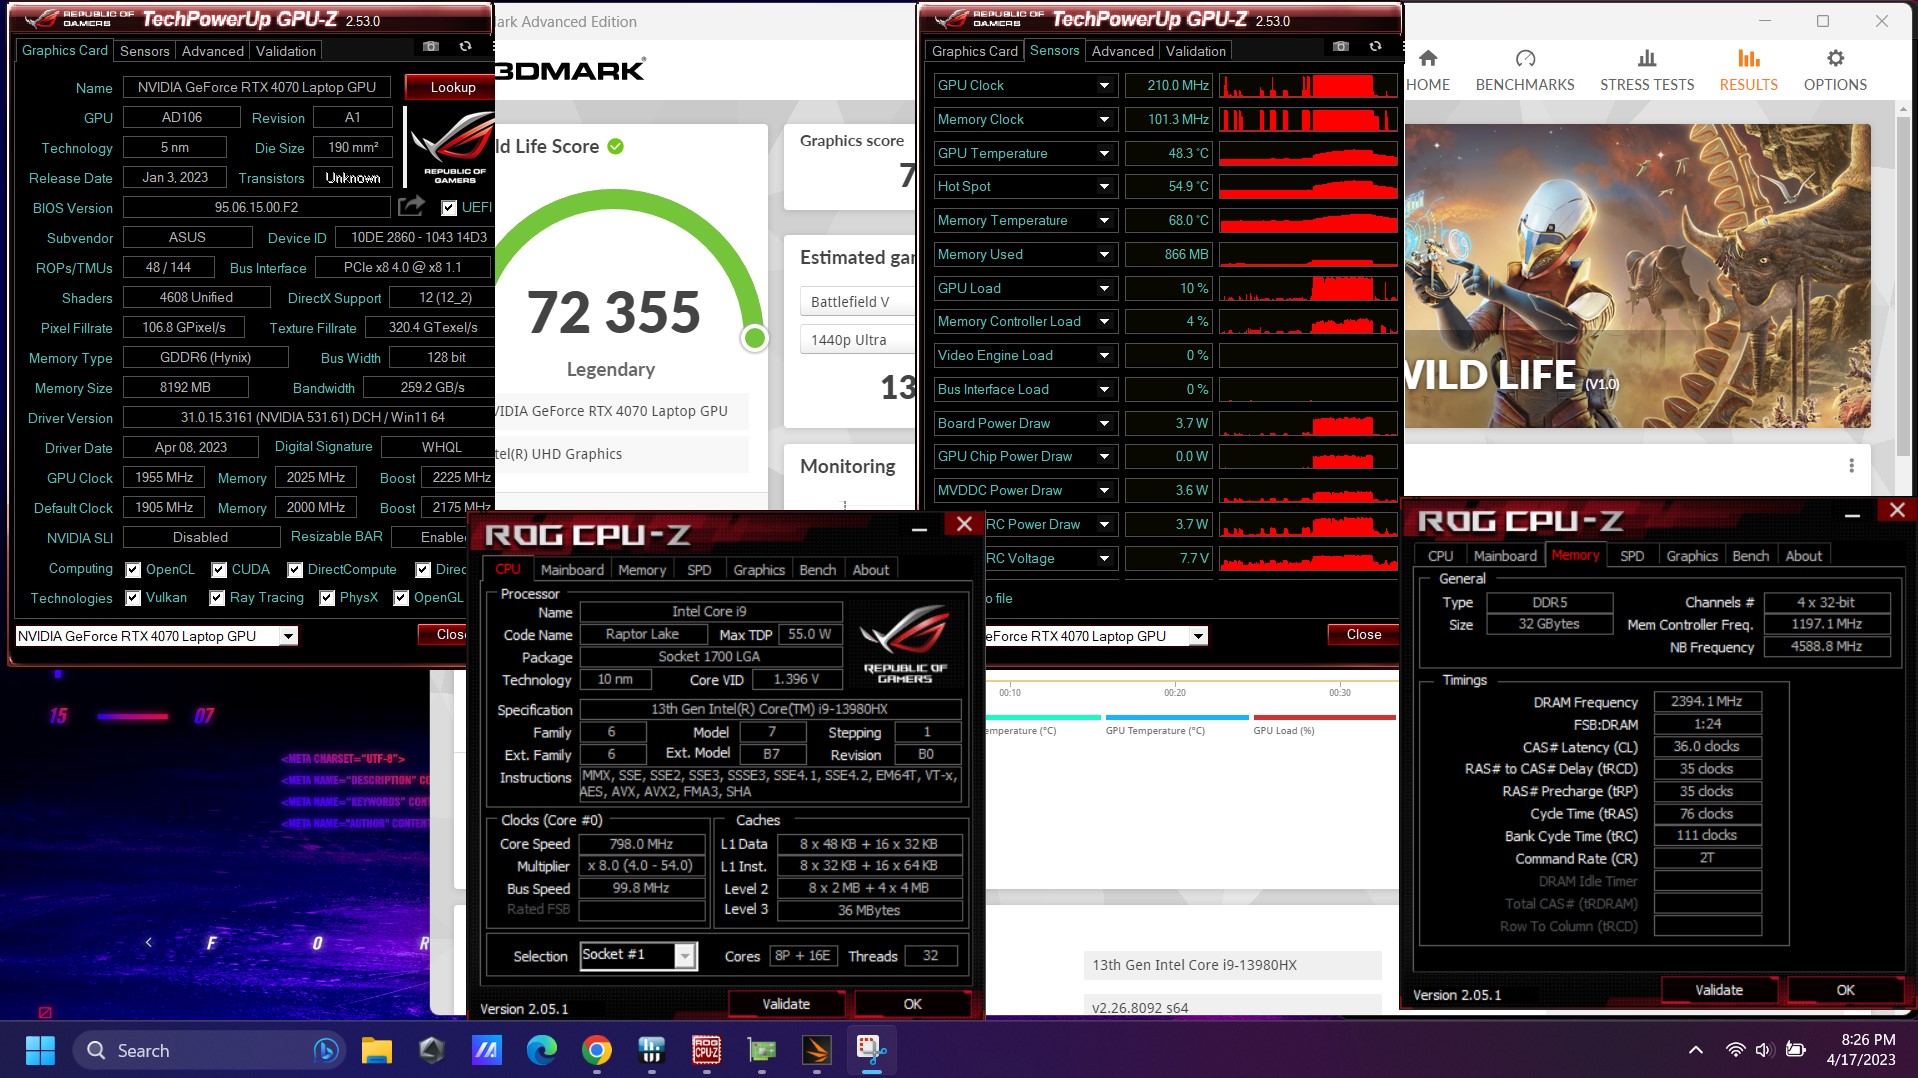Toggle the UEFI checkbox in GPU-Z
This screenshot has height=1078, width=1918.
pyautogui.click(x=449, y=208)
